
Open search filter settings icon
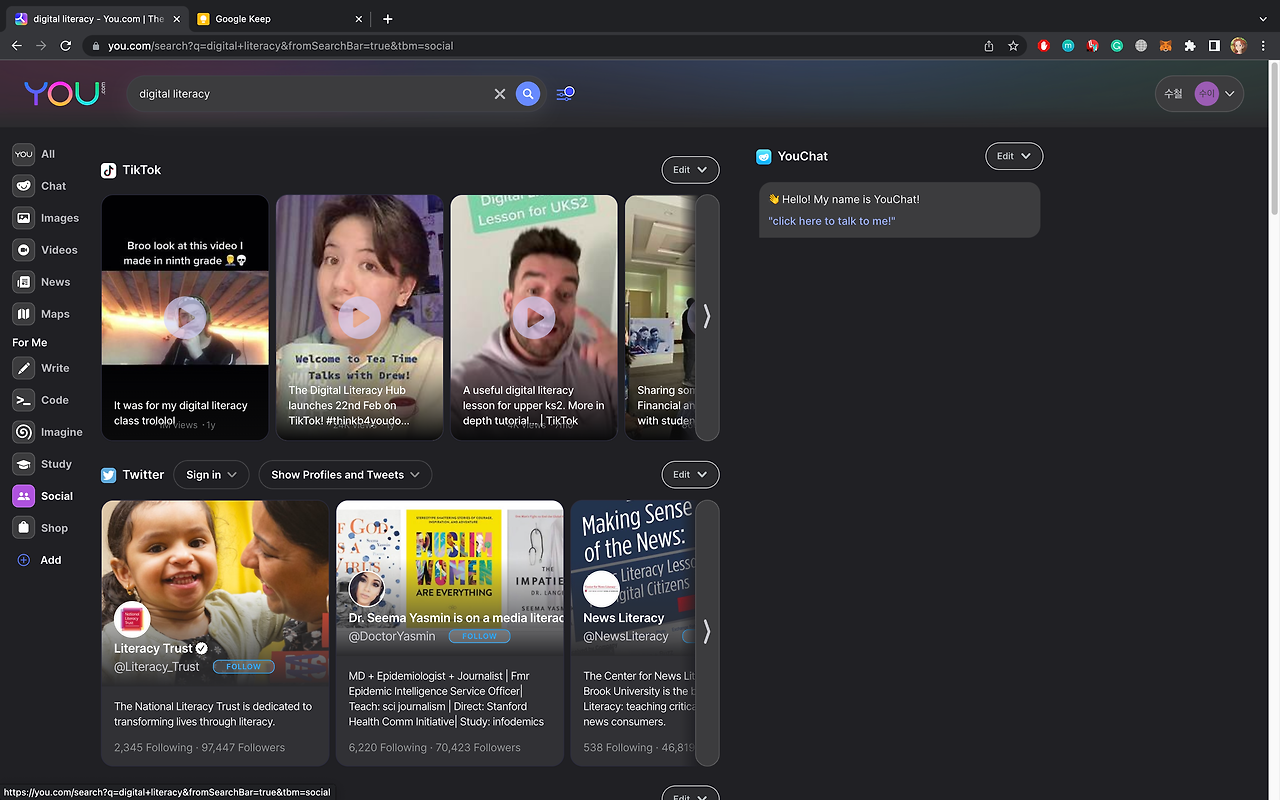coord(565,94)
